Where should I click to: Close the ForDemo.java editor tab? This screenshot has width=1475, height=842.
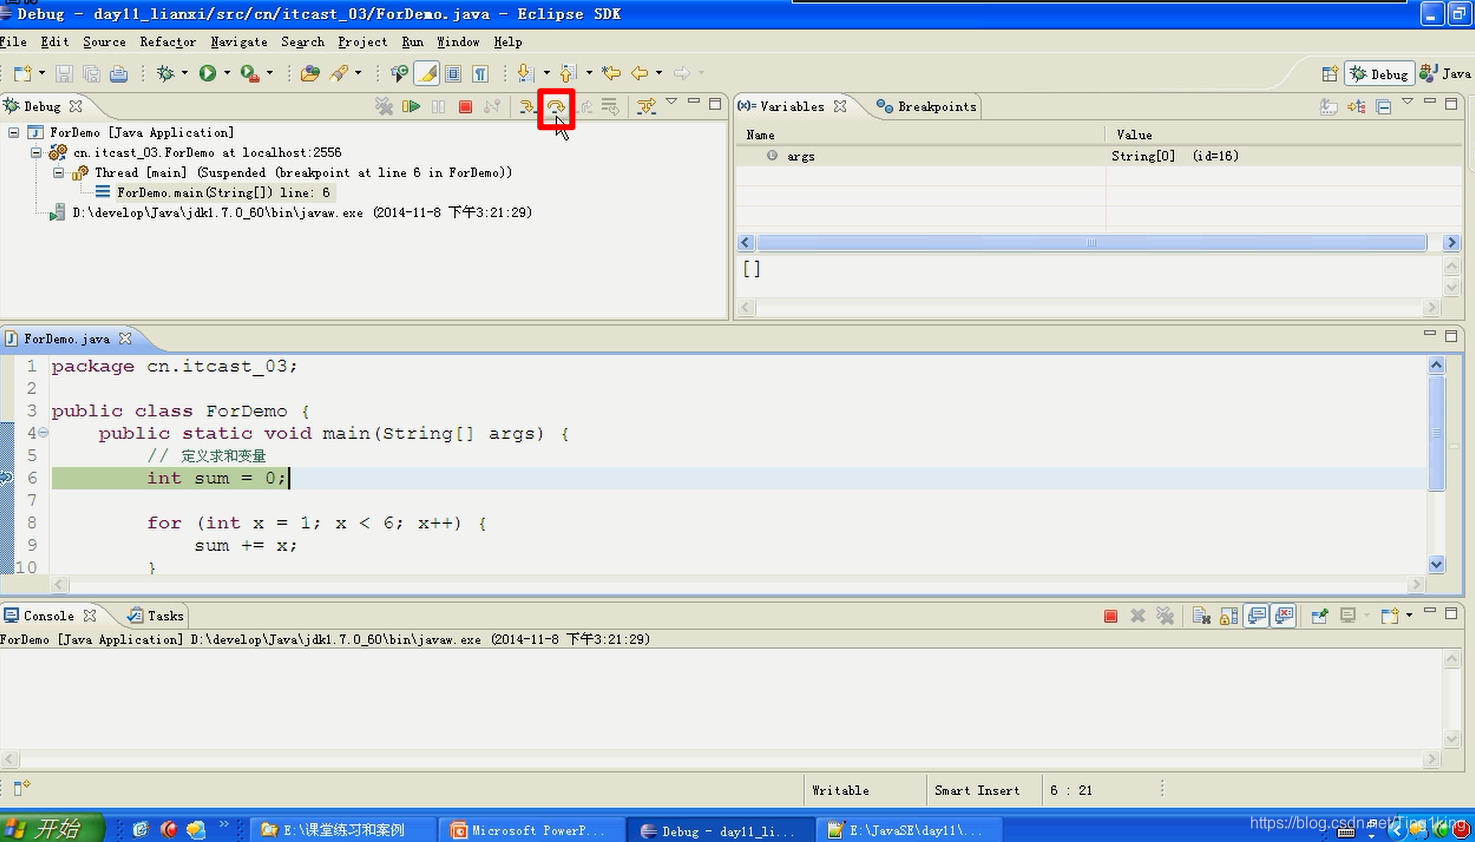(x=125, y=339)
